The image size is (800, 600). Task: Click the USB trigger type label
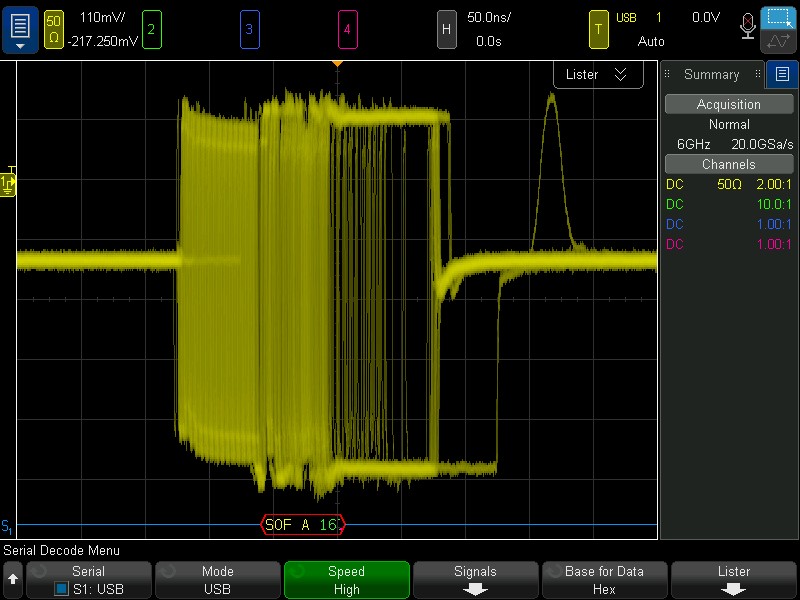coord(626,18)
